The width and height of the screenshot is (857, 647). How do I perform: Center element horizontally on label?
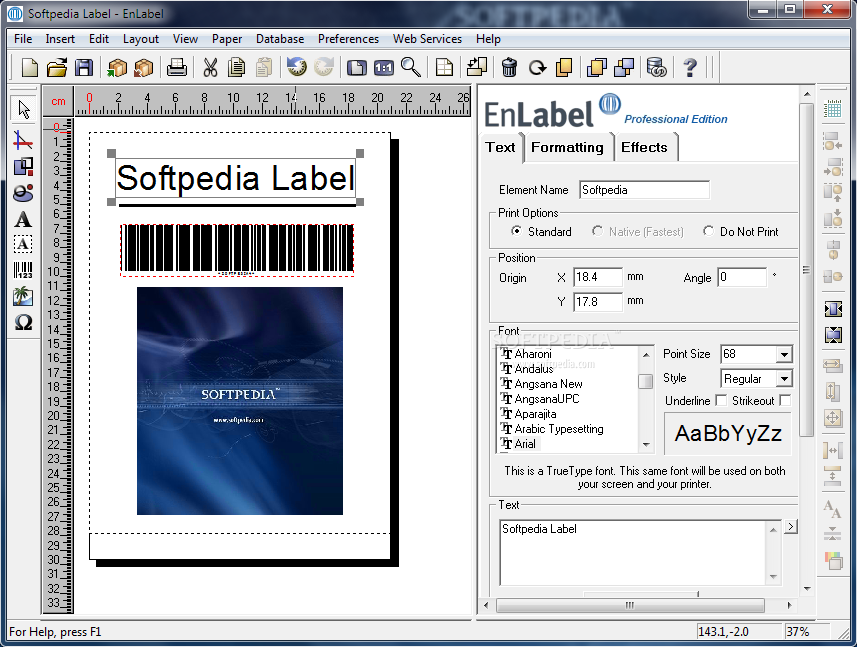click(832, 309)
